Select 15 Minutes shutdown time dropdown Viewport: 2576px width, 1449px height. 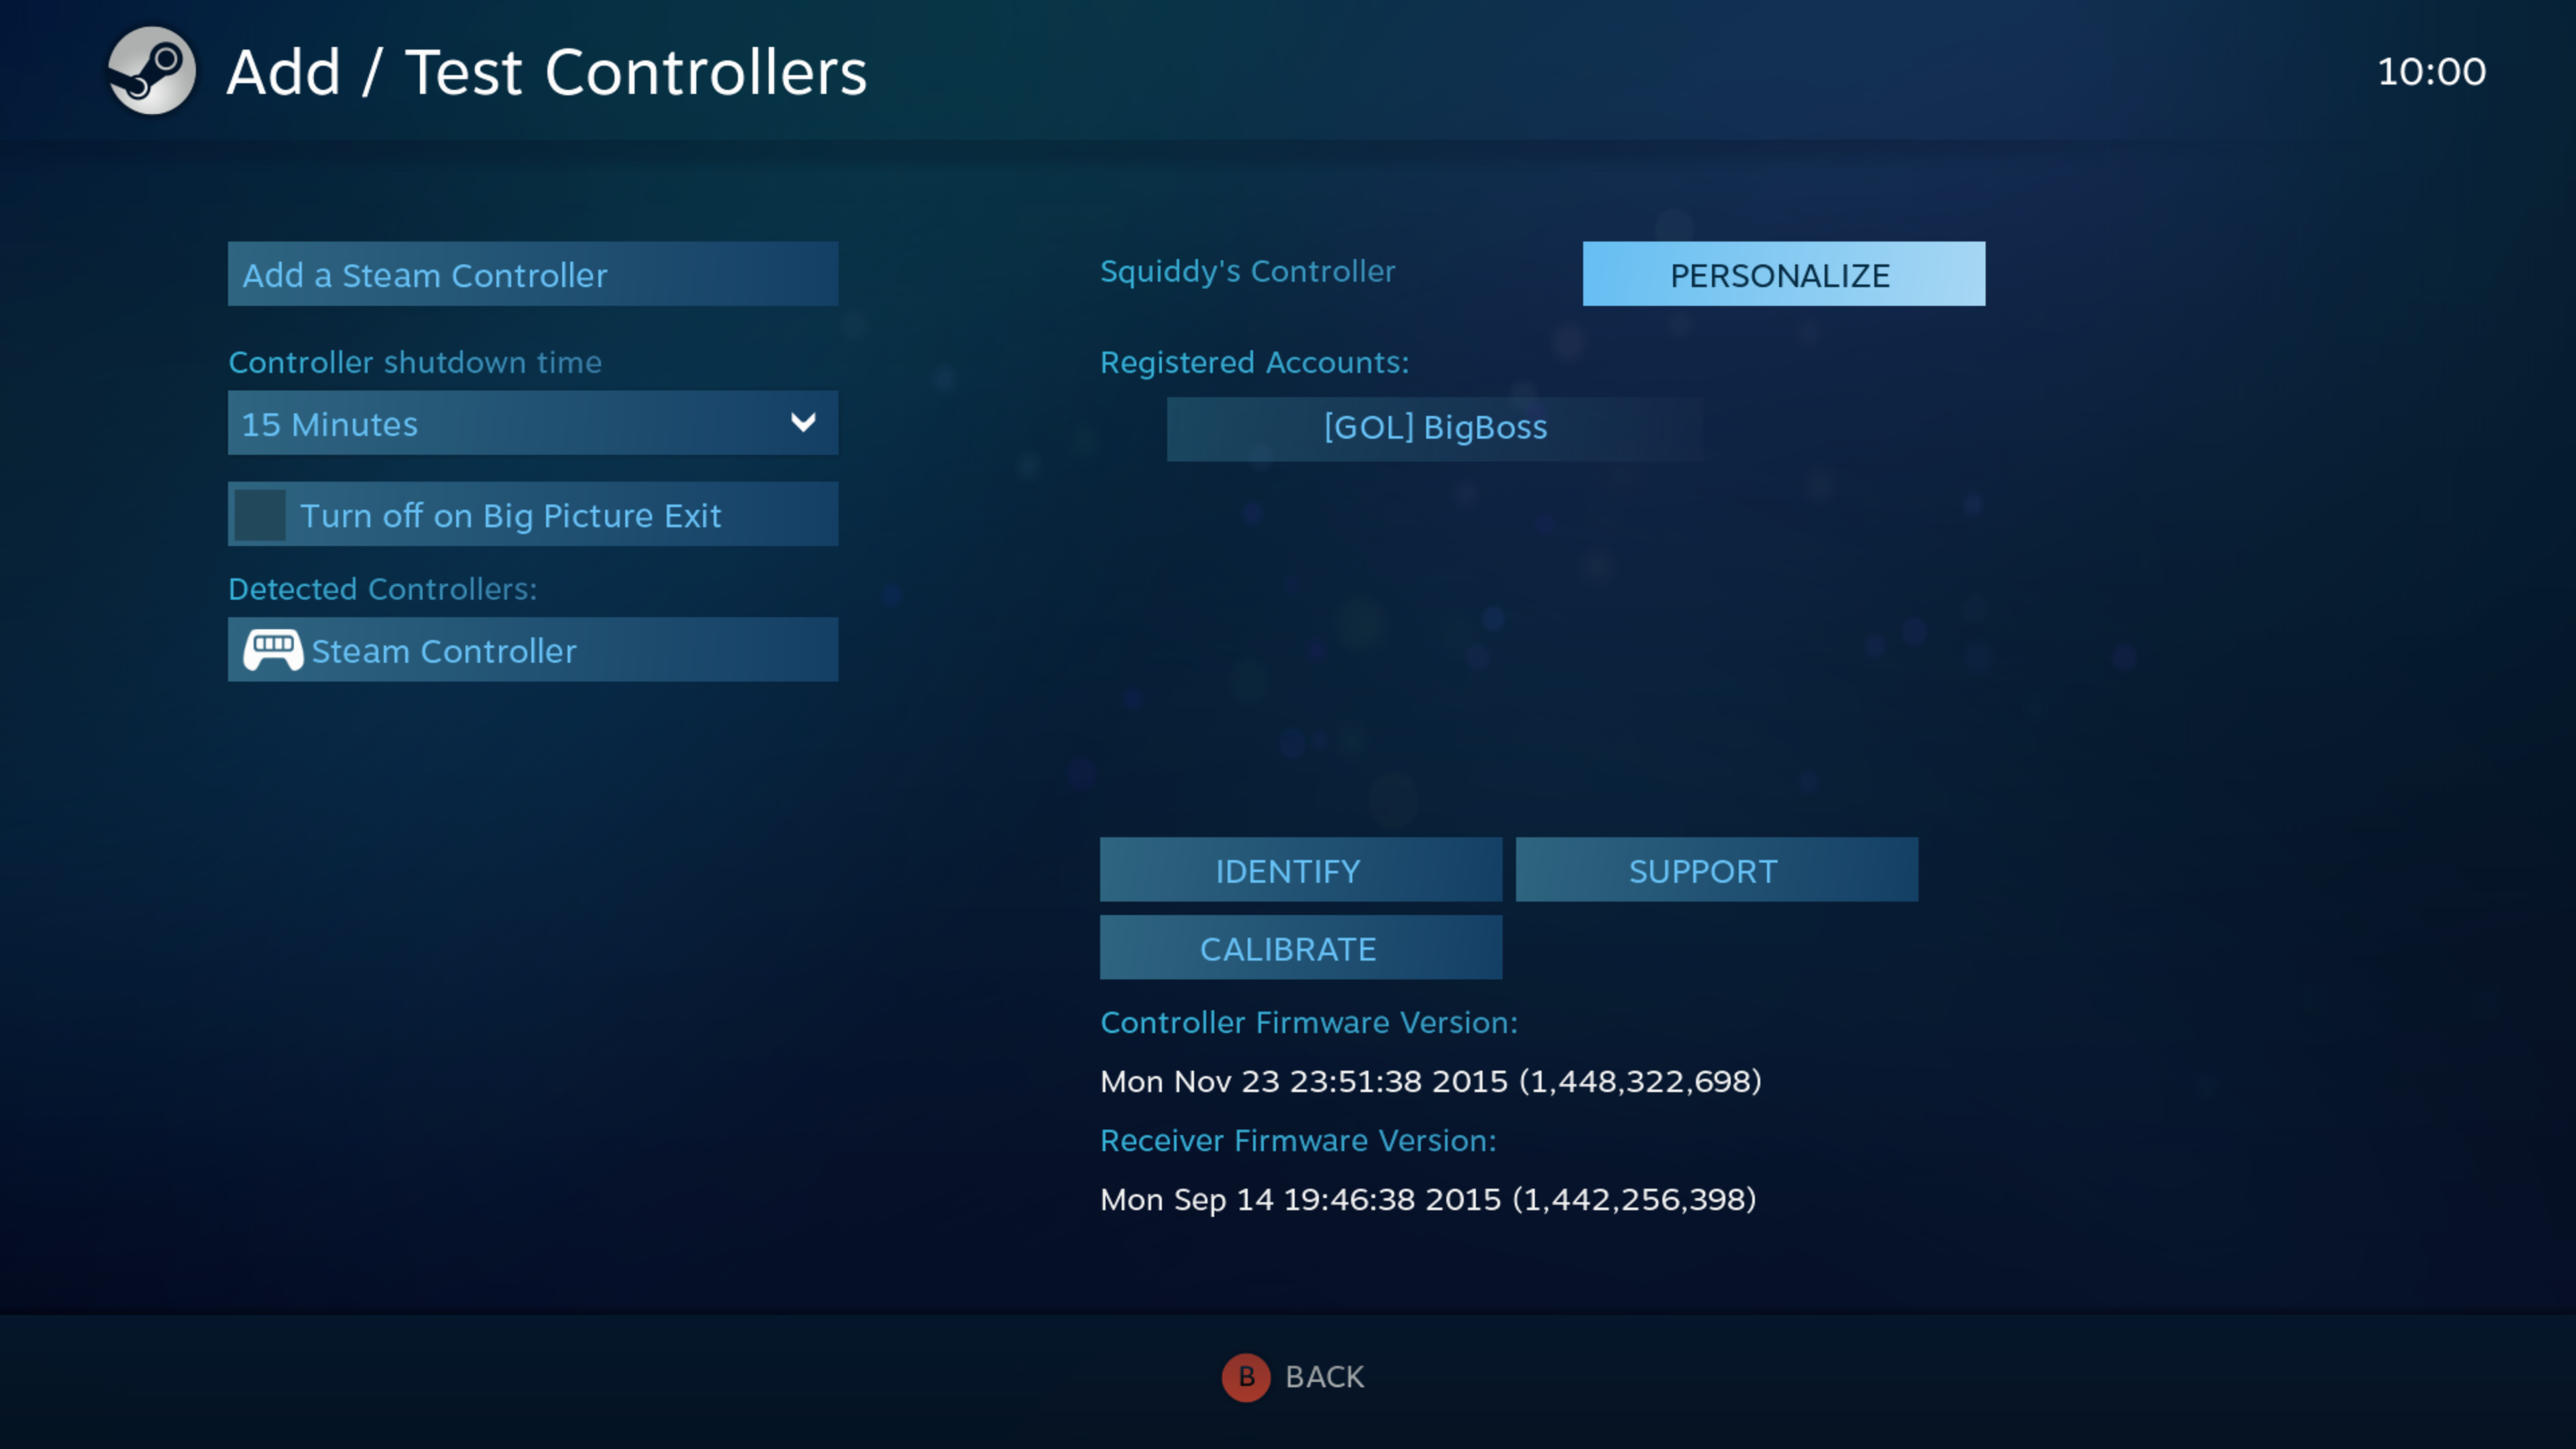coord(531,421)
